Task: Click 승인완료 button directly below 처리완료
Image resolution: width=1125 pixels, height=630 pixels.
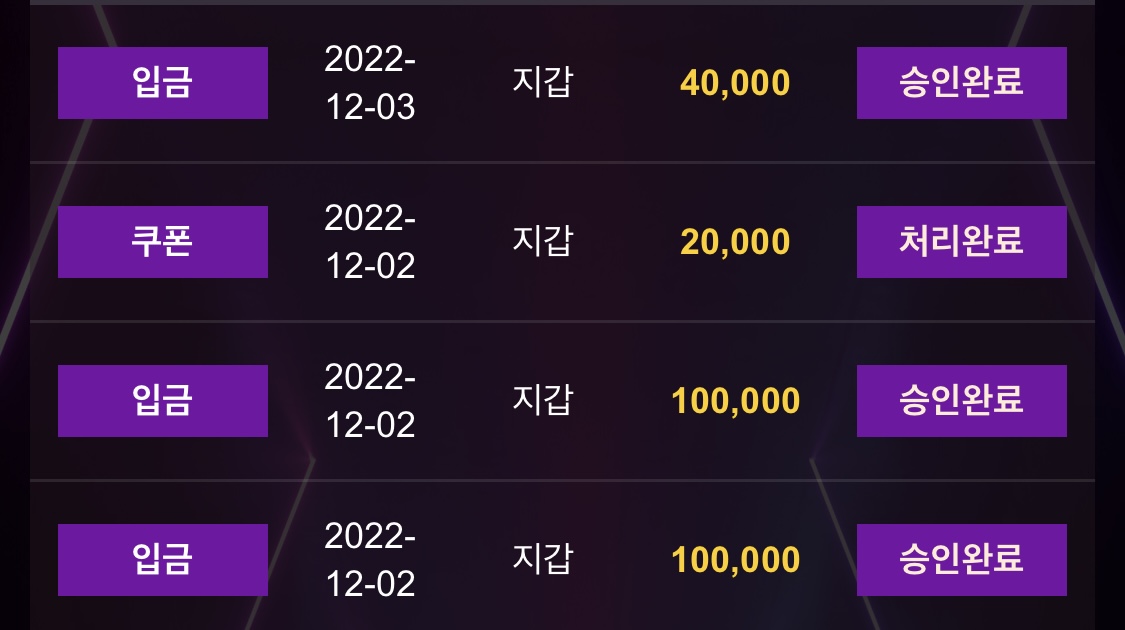Action: (x=961, y=401)
